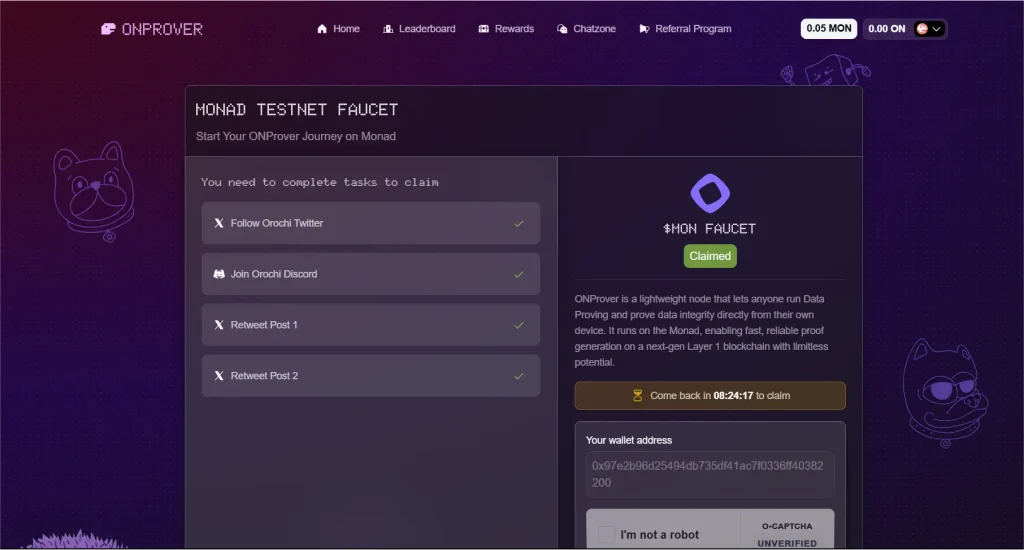Click the wallet address input field
The width and height of the screenshot is (1024, 550).
coord(710,474)
